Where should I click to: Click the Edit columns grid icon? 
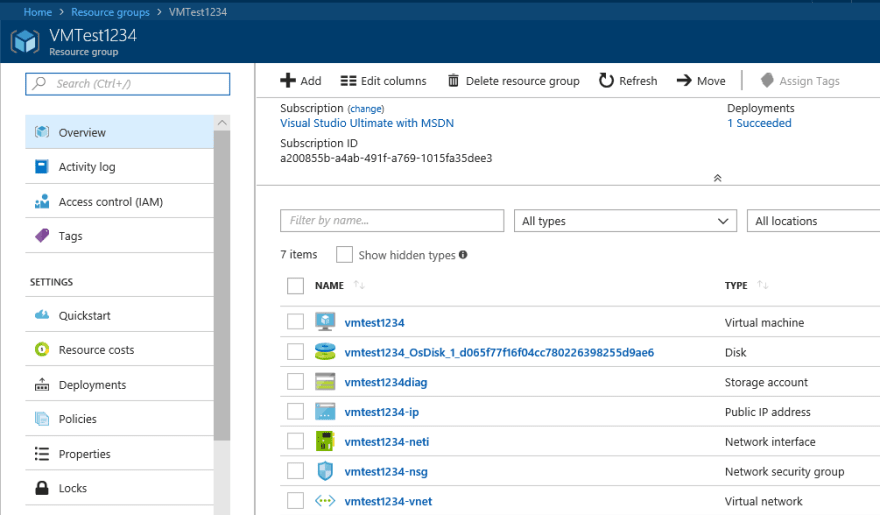pyautogui.click(x=348, y=81)
